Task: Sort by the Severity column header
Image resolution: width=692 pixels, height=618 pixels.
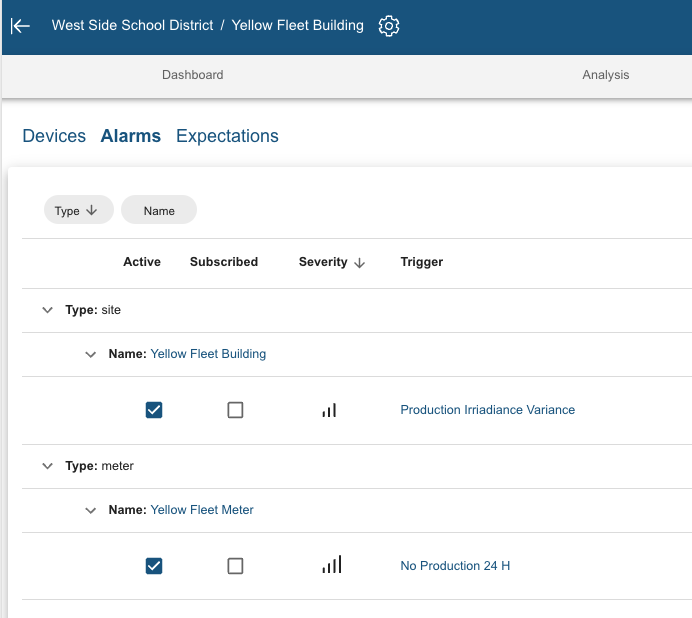Action: coord(323,262)
